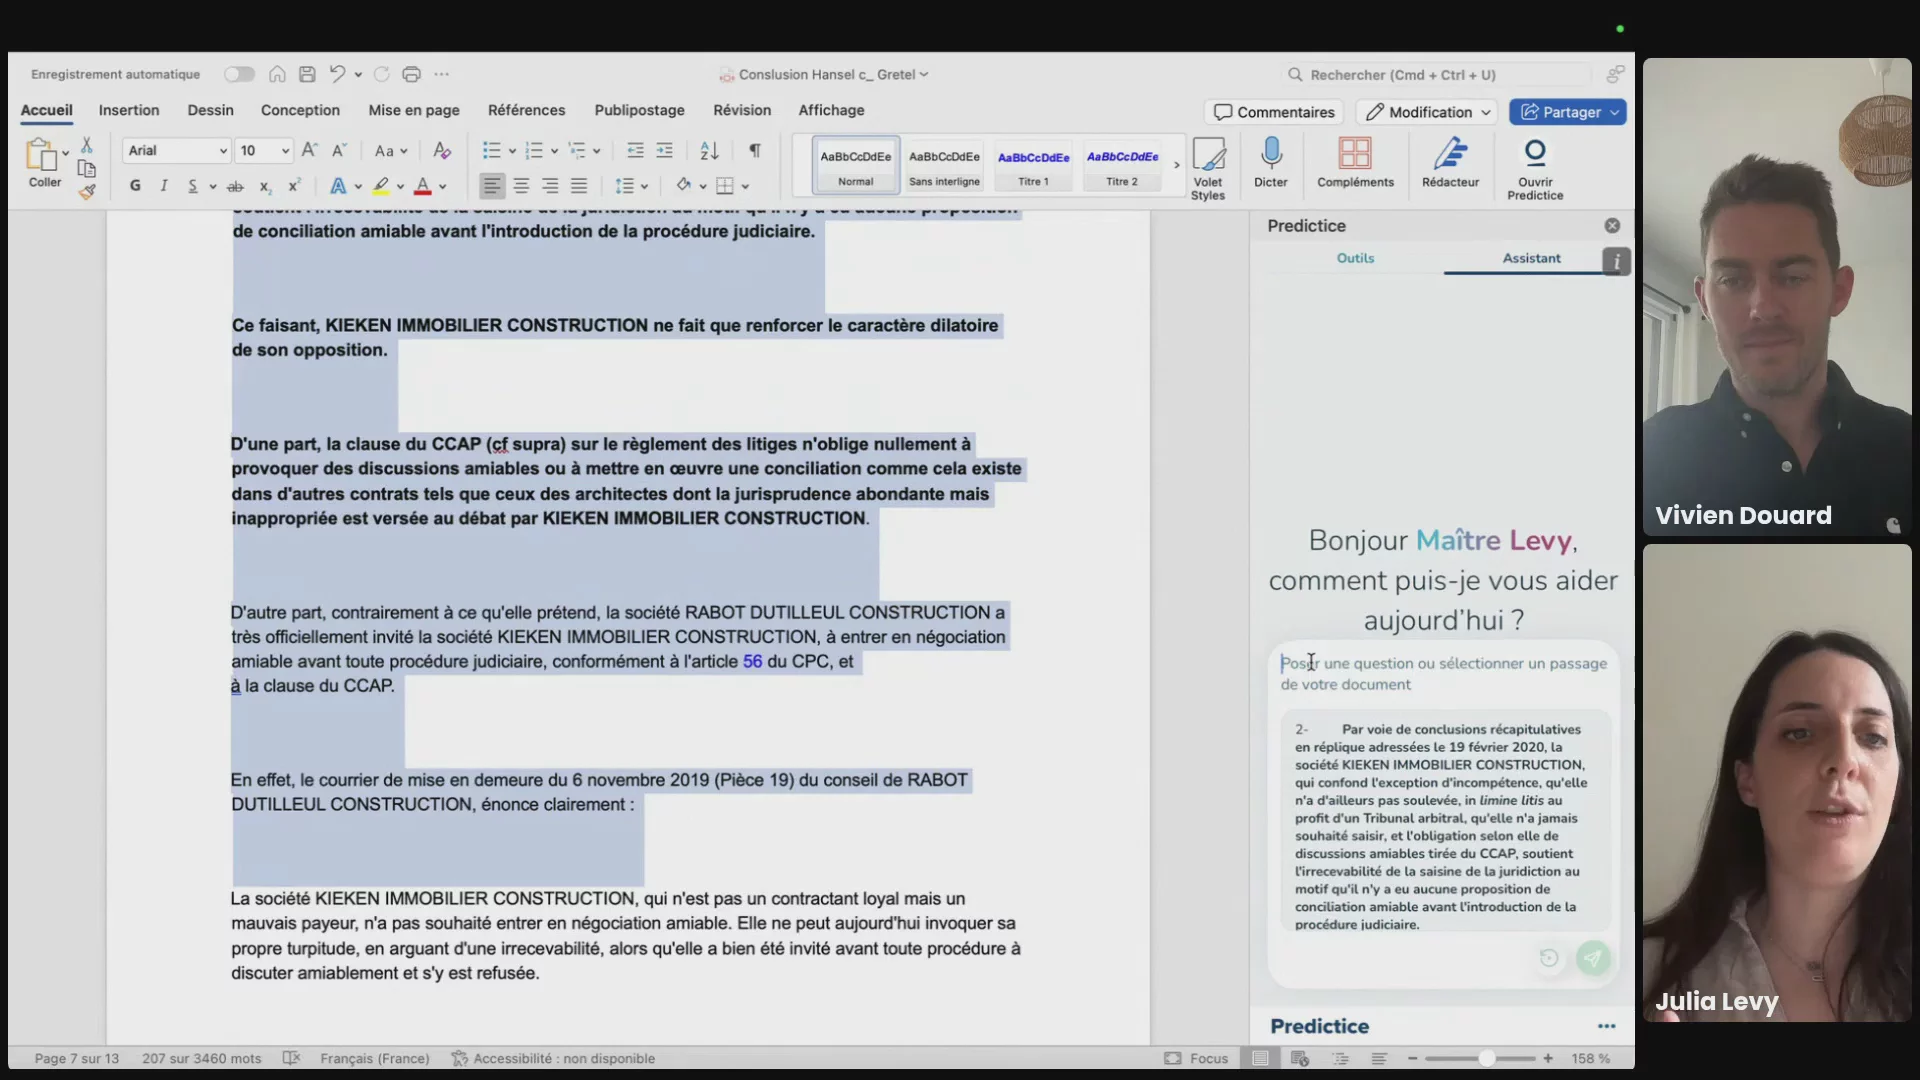Click the Clear formatting icon
The width and height of the screenshot is (1920, 1080).
click(442, 151)
